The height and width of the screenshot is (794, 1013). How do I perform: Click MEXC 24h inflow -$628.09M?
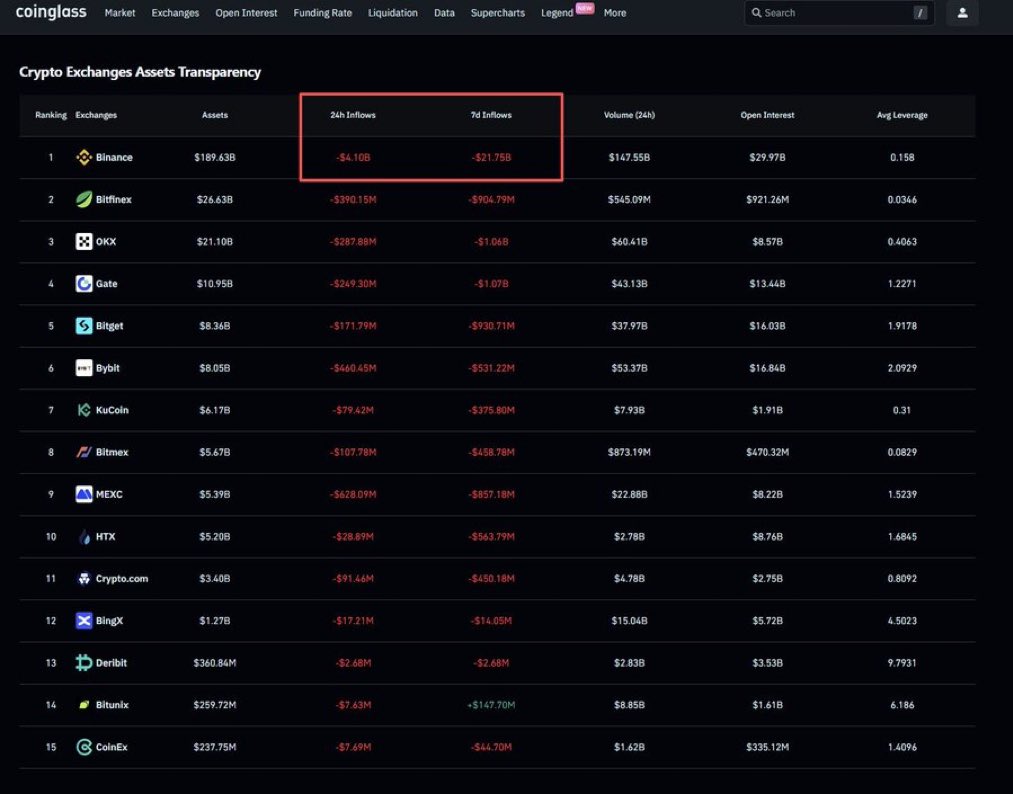(x=353, y=495)
